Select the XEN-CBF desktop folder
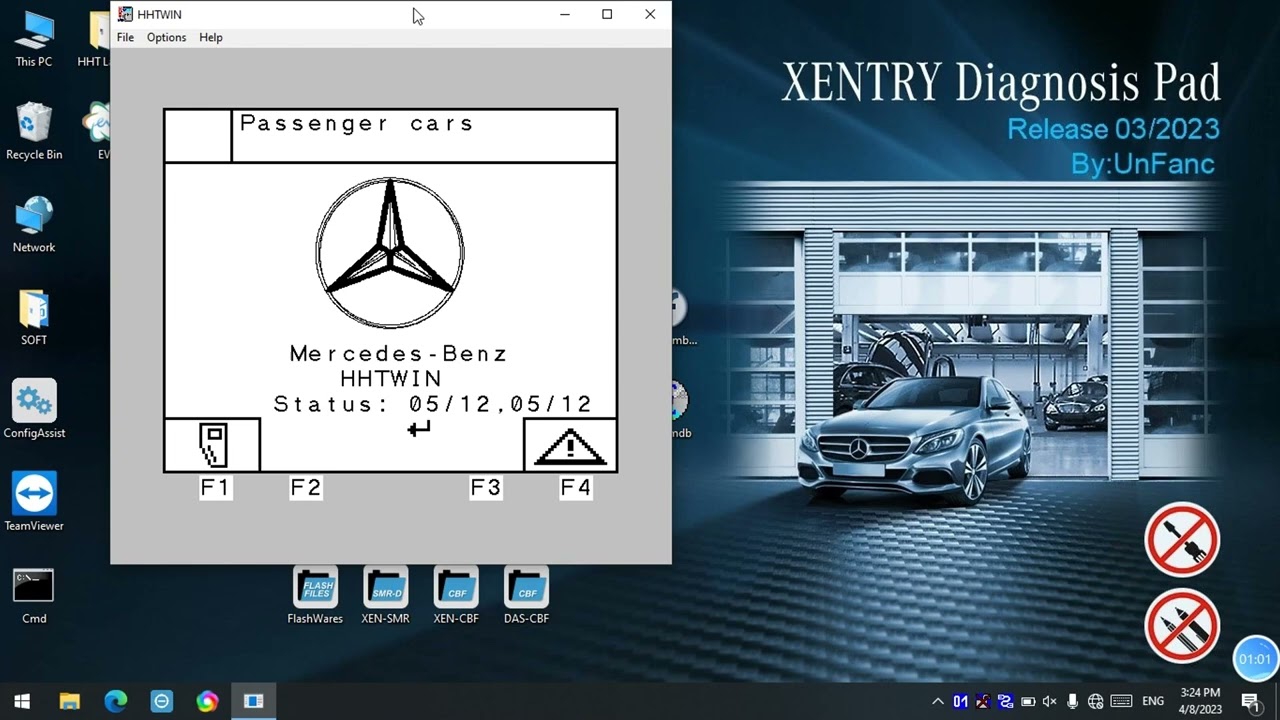This screenshot has width=1280, height=720. click(x=456, y=595)
